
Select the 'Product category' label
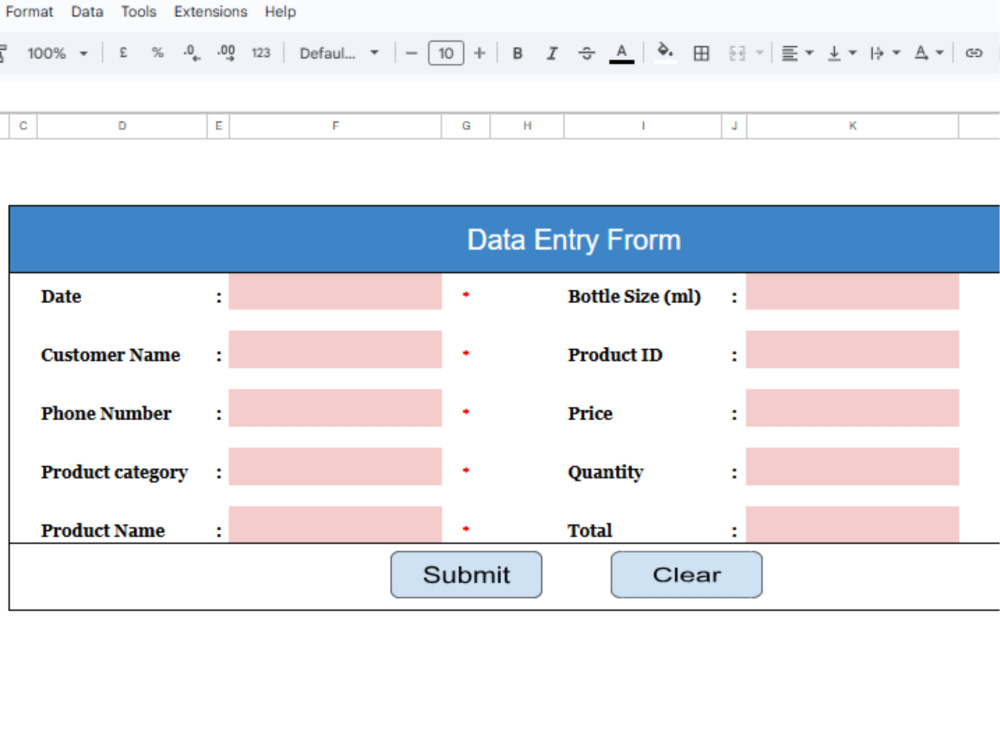tap(114, 473)
